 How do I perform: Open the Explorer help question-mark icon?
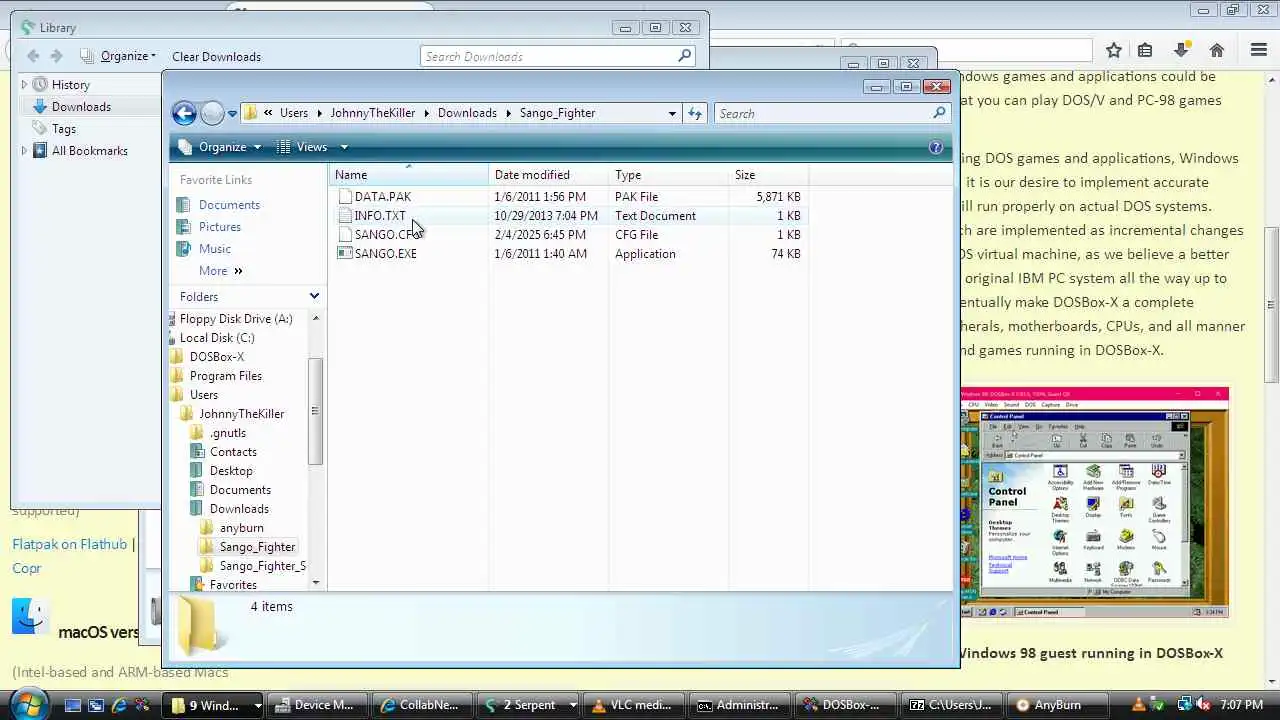tap(936, 147)
